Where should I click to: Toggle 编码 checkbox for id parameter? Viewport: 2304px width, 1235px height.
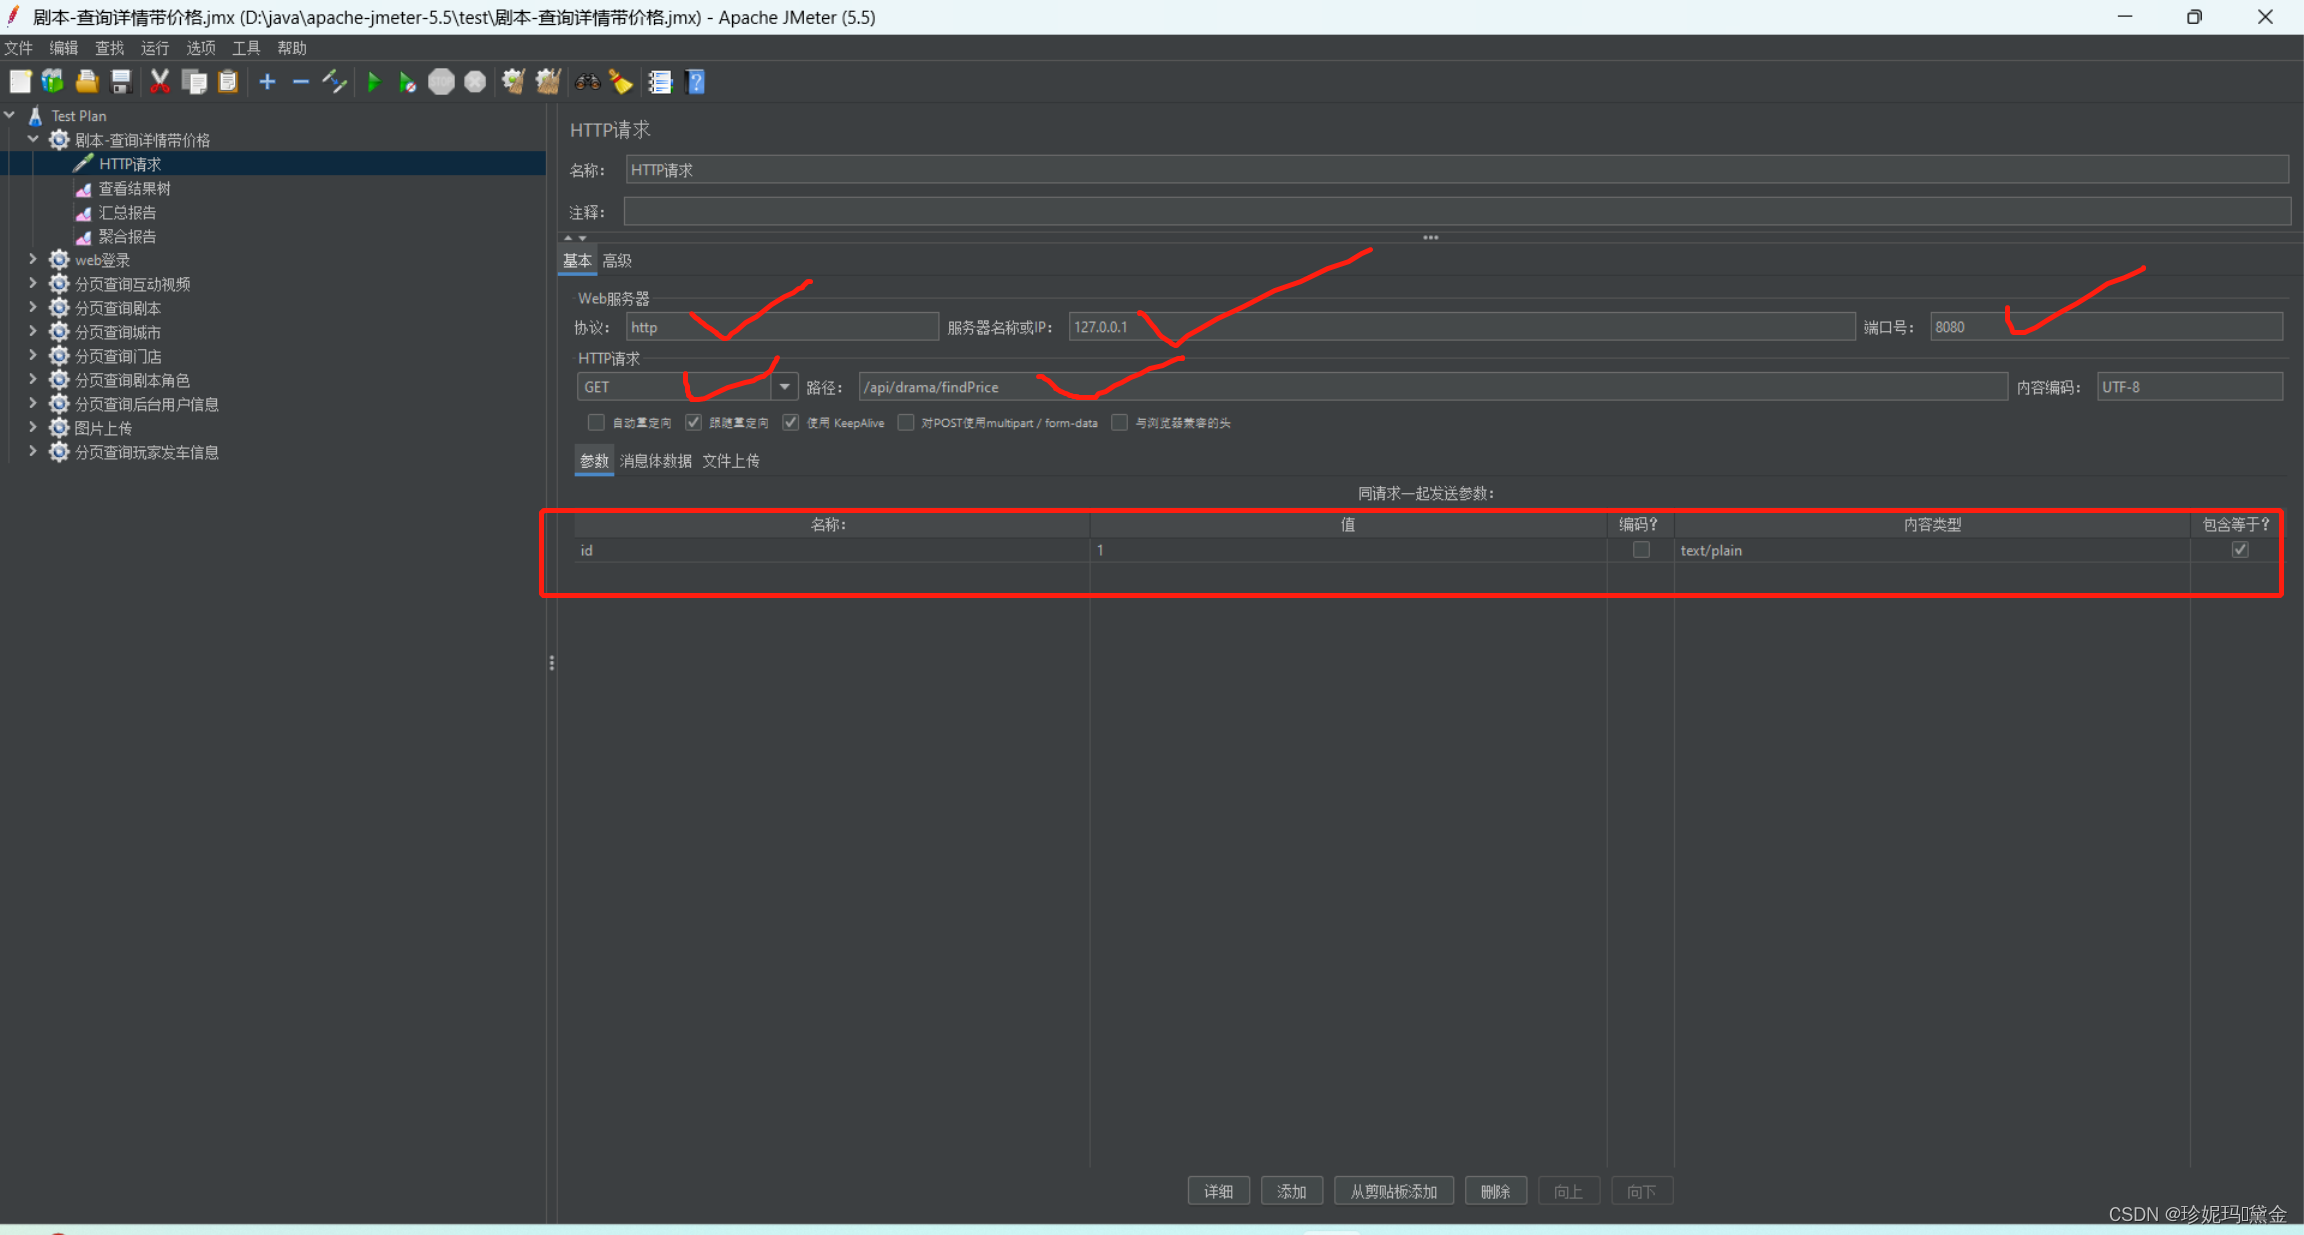click(1641, 549)
